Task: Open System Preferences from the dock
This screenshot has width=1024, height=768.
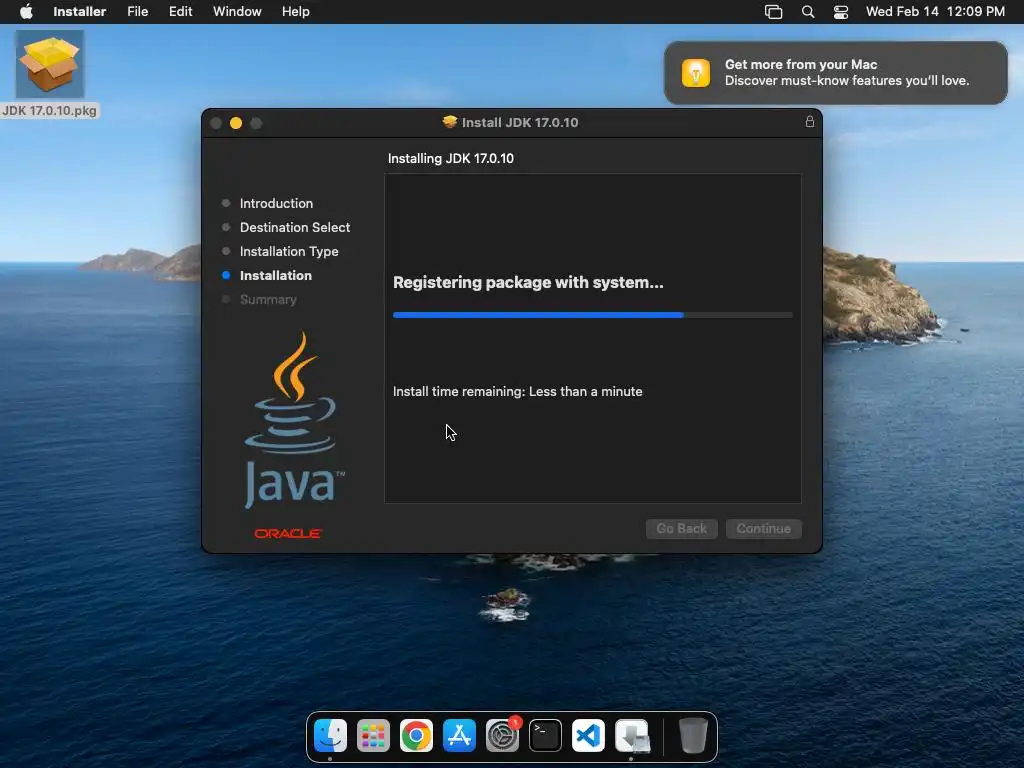Action: click(502, 736)
